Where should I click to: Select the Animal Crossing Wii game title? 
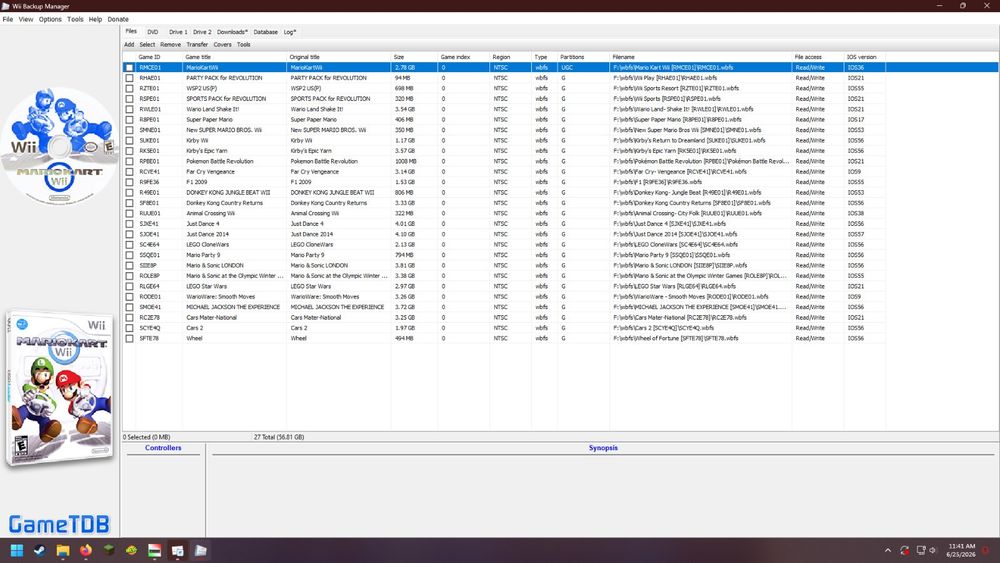pyautogui.click(x=210, y=214)
